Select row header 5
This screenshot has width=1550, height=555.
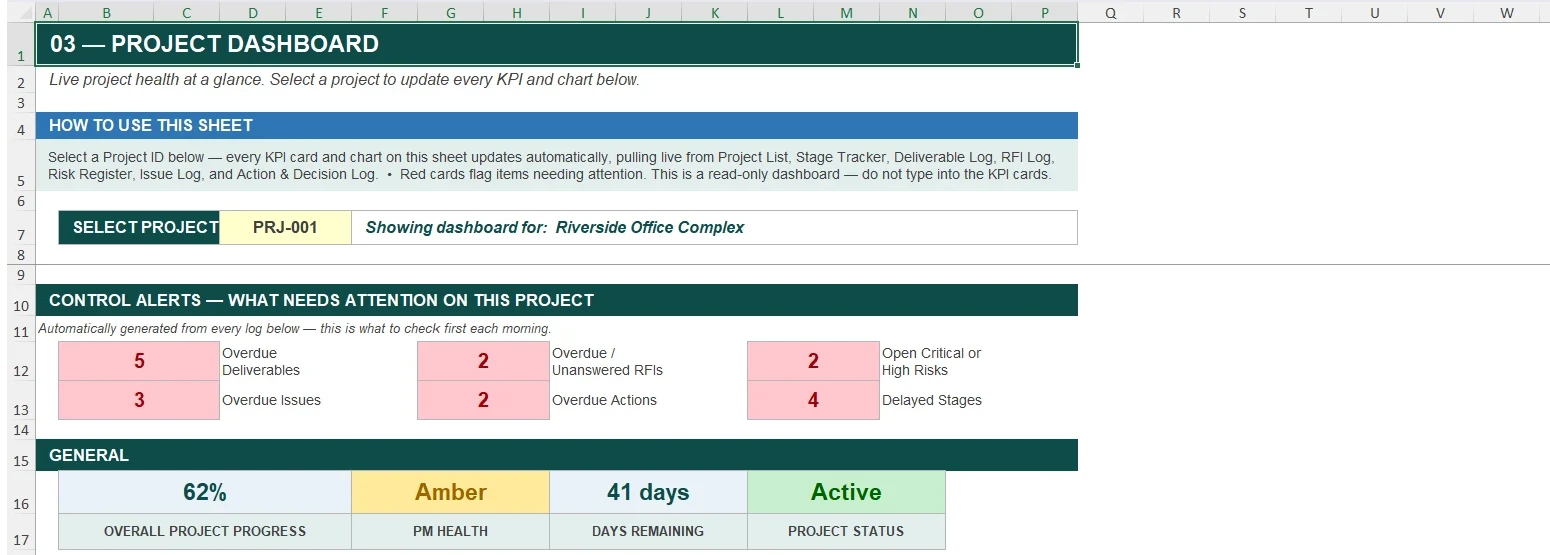(x=20, y=165)
